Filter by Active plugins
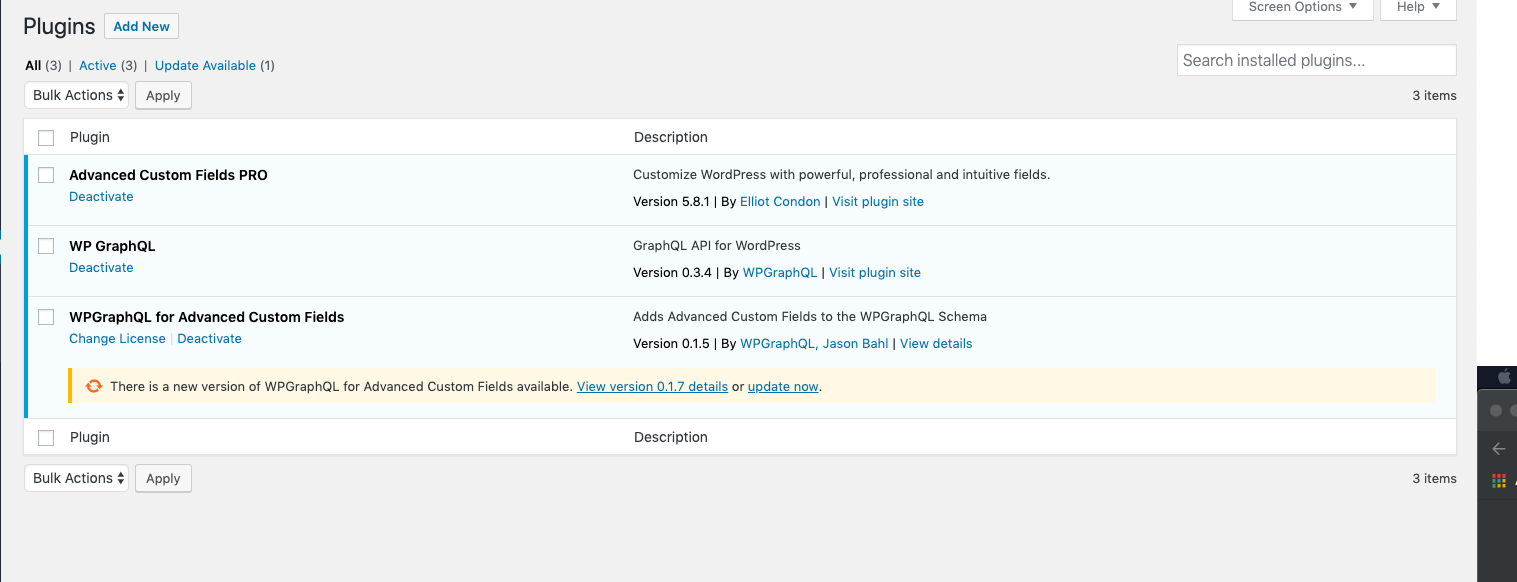The height and width of the screenshot is (582, 1517). 98,65
